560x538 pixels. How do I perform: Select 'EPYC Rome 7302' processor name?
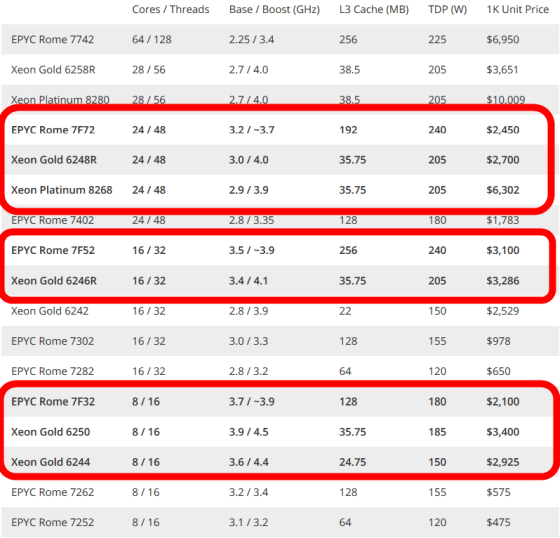click(x=52, y=341)
